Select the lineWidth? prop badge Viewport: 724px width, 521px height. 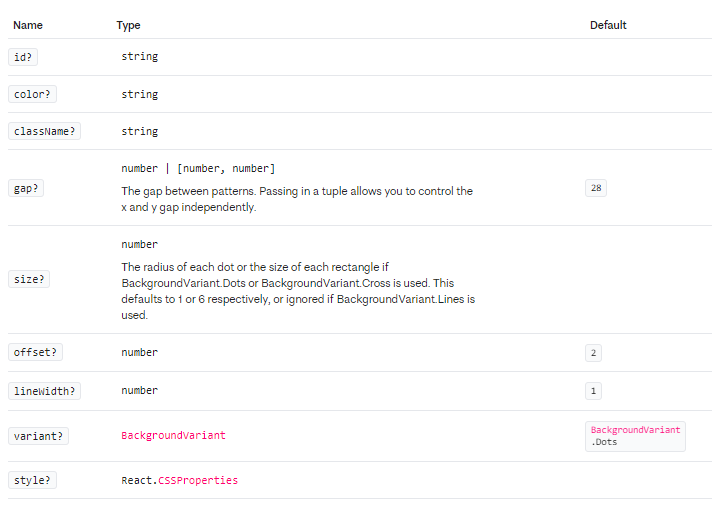click(x=44, y=390)
